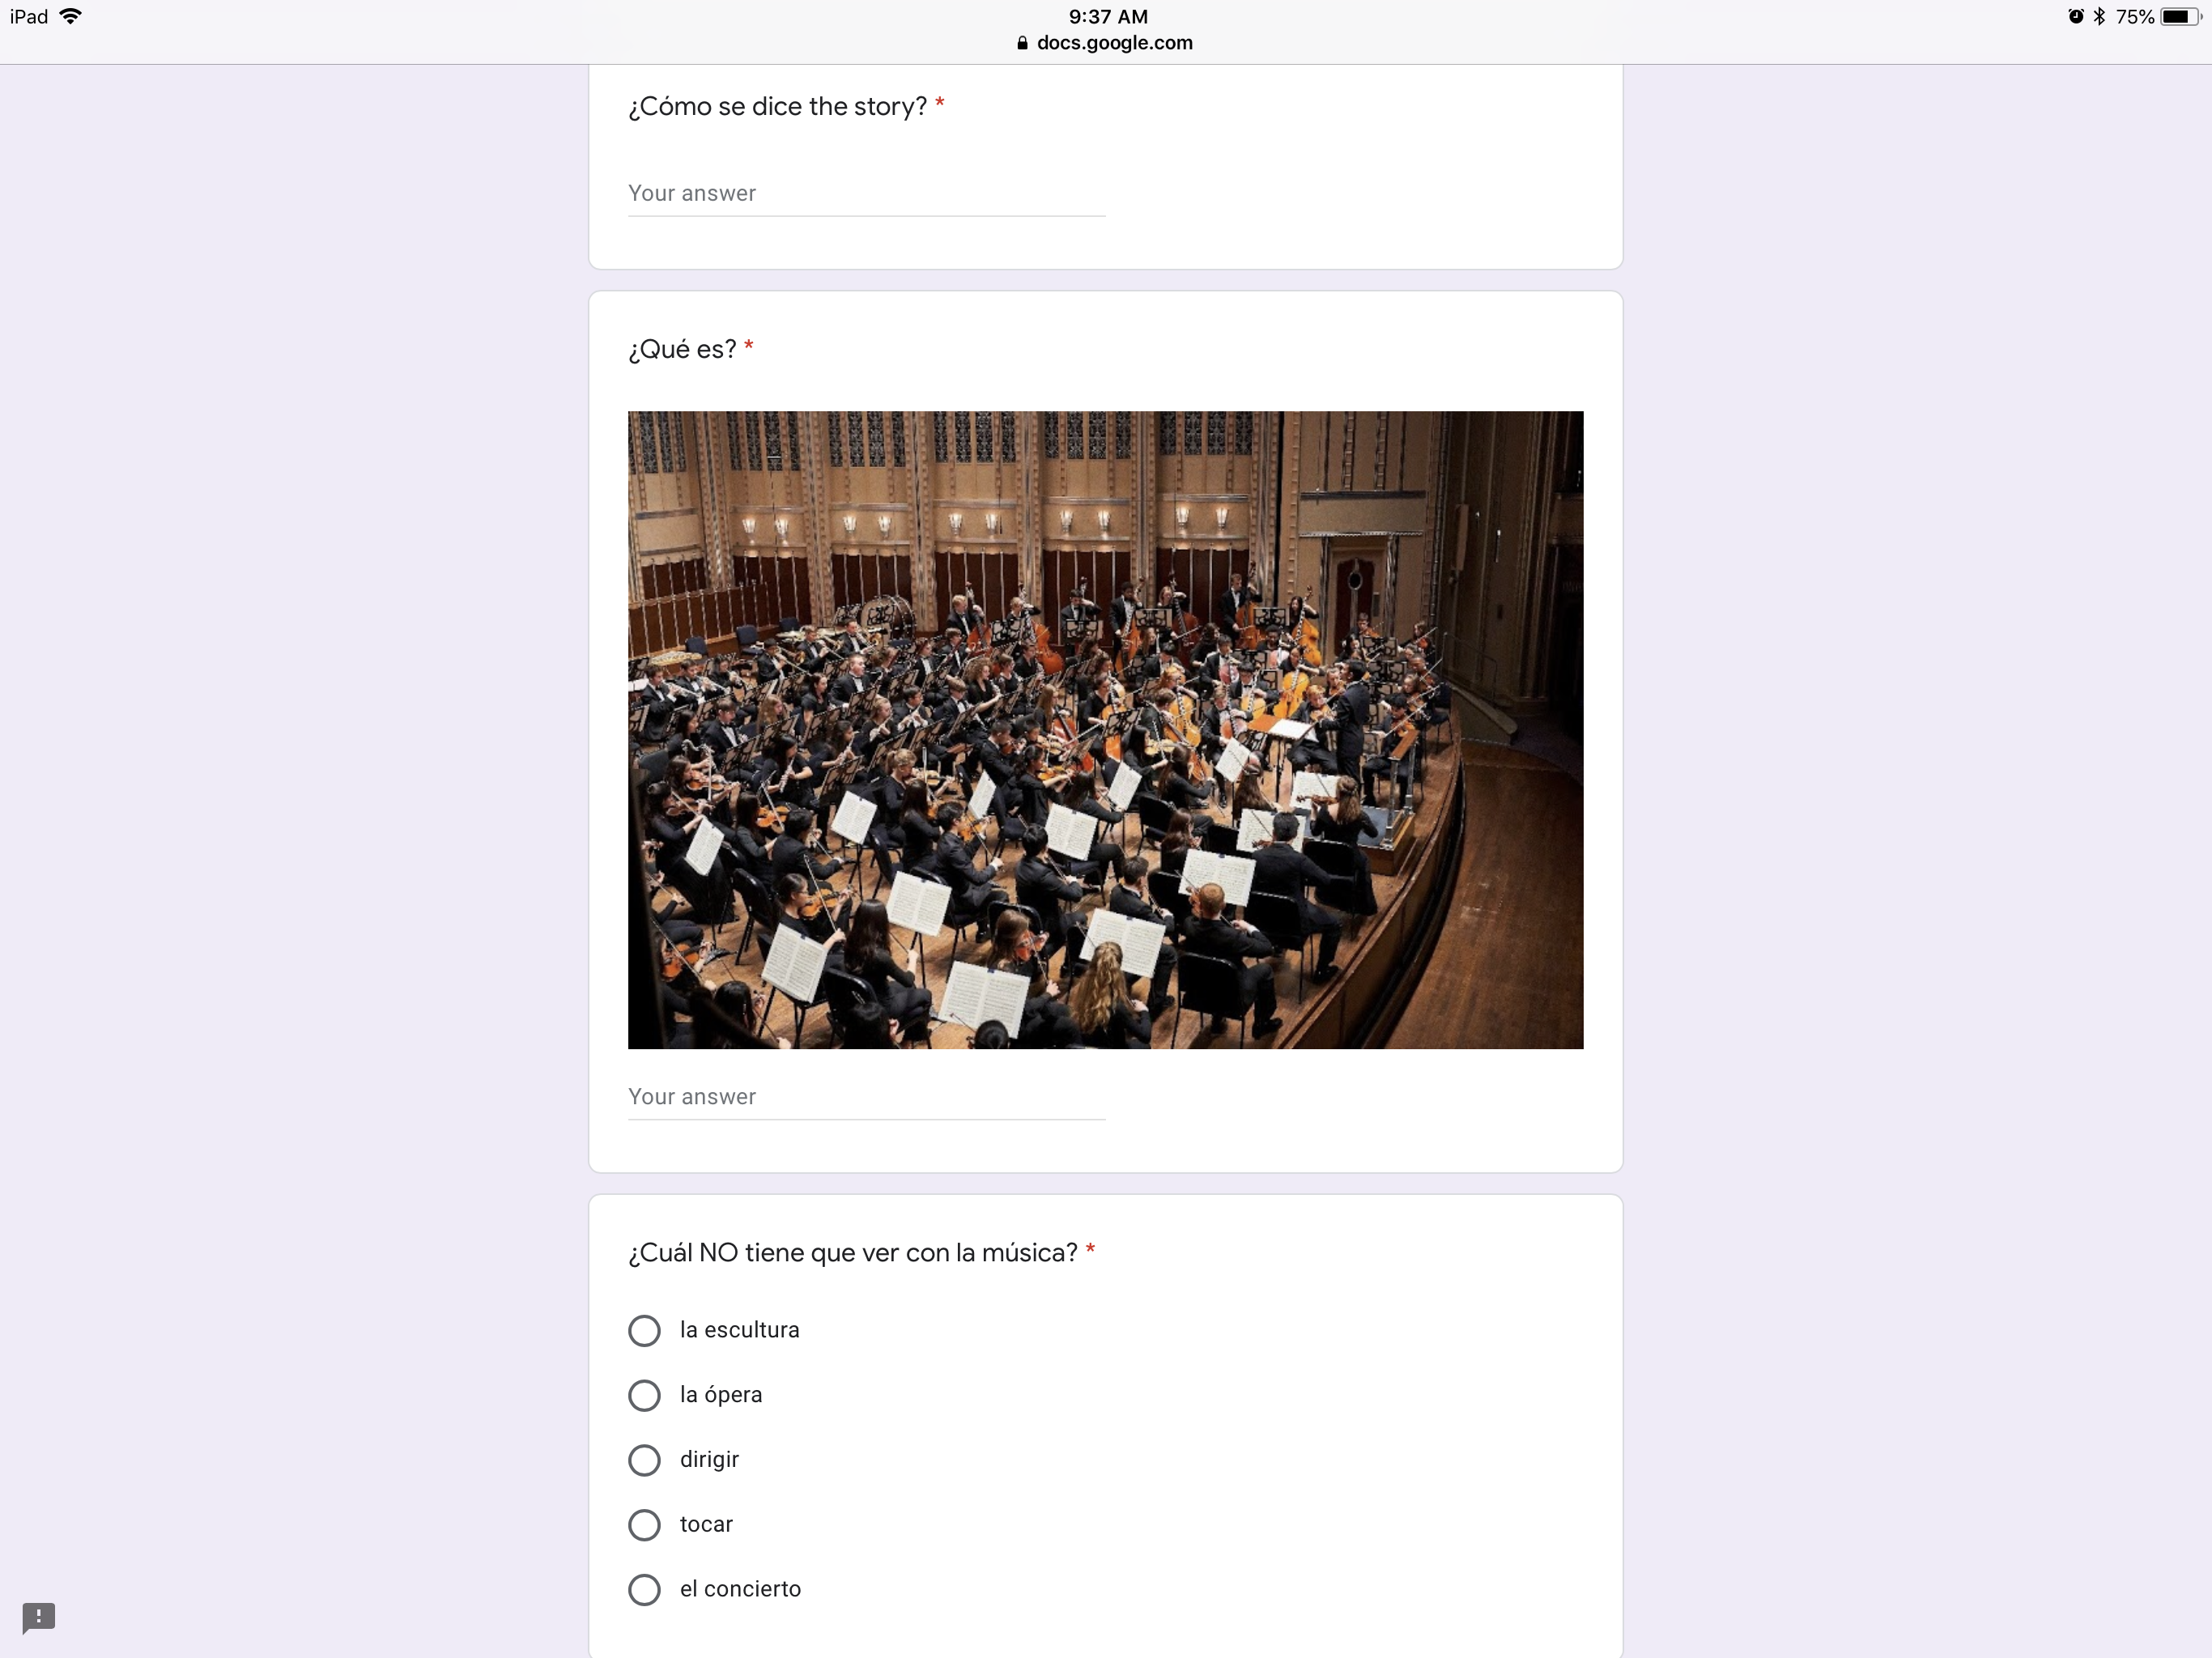2212x1658 pixels.
Task: Focus the answer field under "the story" question
Action: pos(866,194)
